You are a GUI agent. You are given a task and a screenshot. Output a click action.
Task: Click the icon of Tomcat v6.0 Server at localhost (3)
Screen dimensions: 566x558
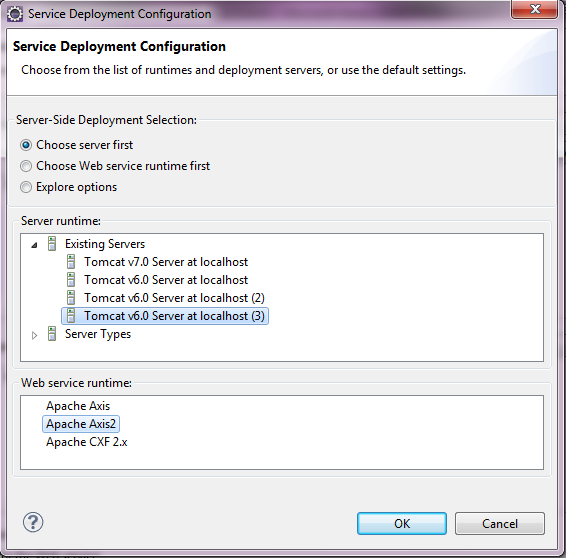pyautogui.click(x=71, y=316)
